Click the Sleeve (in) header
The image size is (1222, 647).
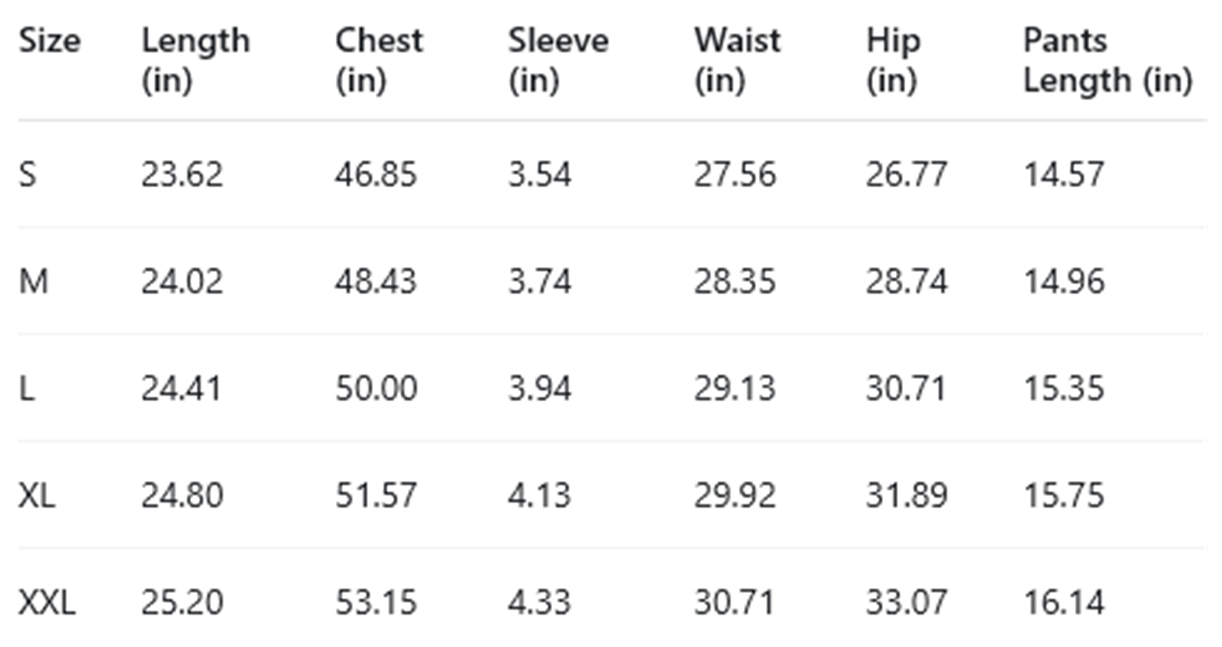558,60
